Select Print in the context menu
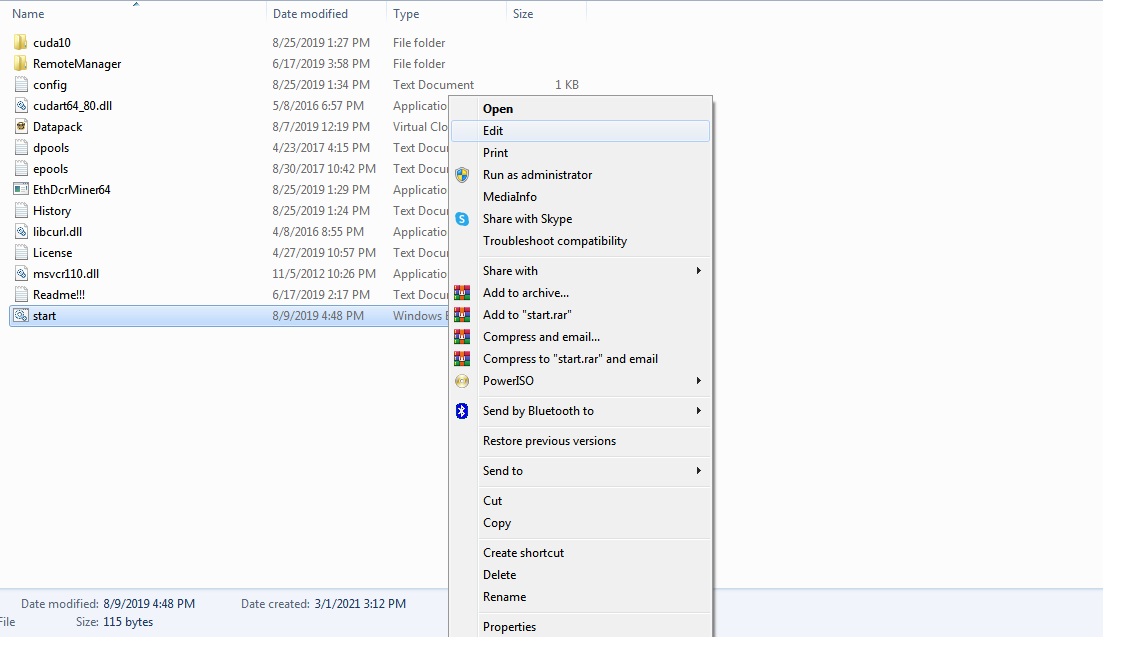The image size is (1126, 650). point(580,153)
